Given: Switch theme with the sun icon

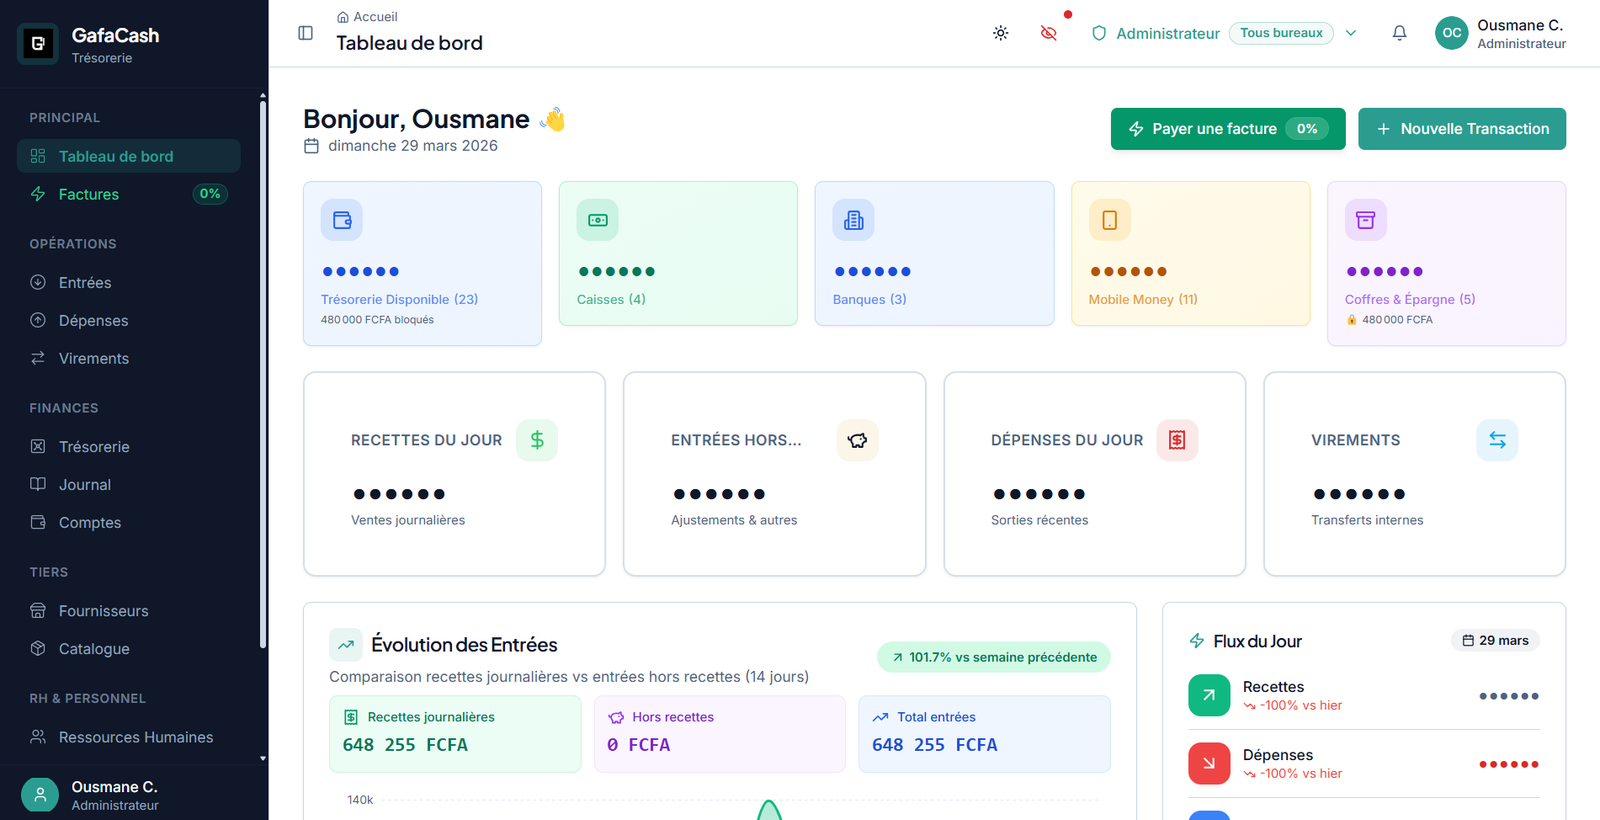Looking at the screenshot, I should 1000,33.
